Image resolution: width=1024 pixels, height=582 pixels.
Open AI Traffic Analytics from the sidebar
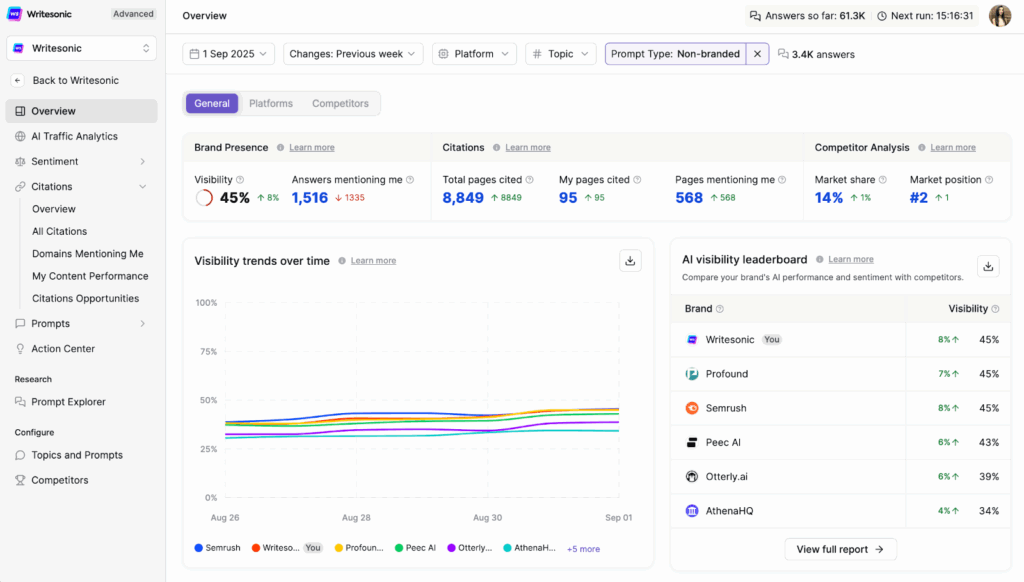74,135
